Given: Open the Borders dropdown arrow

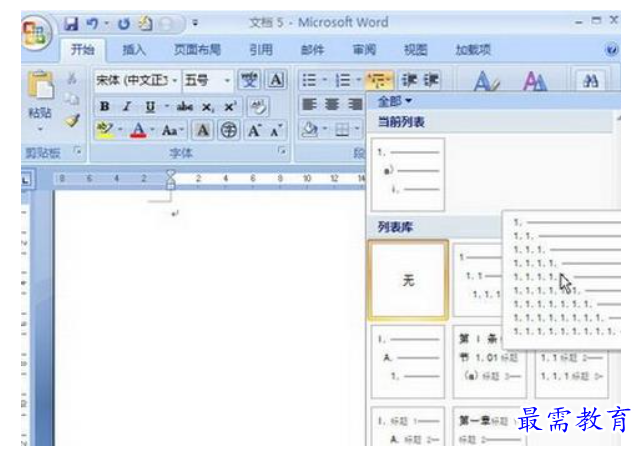Looking at the screenshot, I should click(357, 130).
